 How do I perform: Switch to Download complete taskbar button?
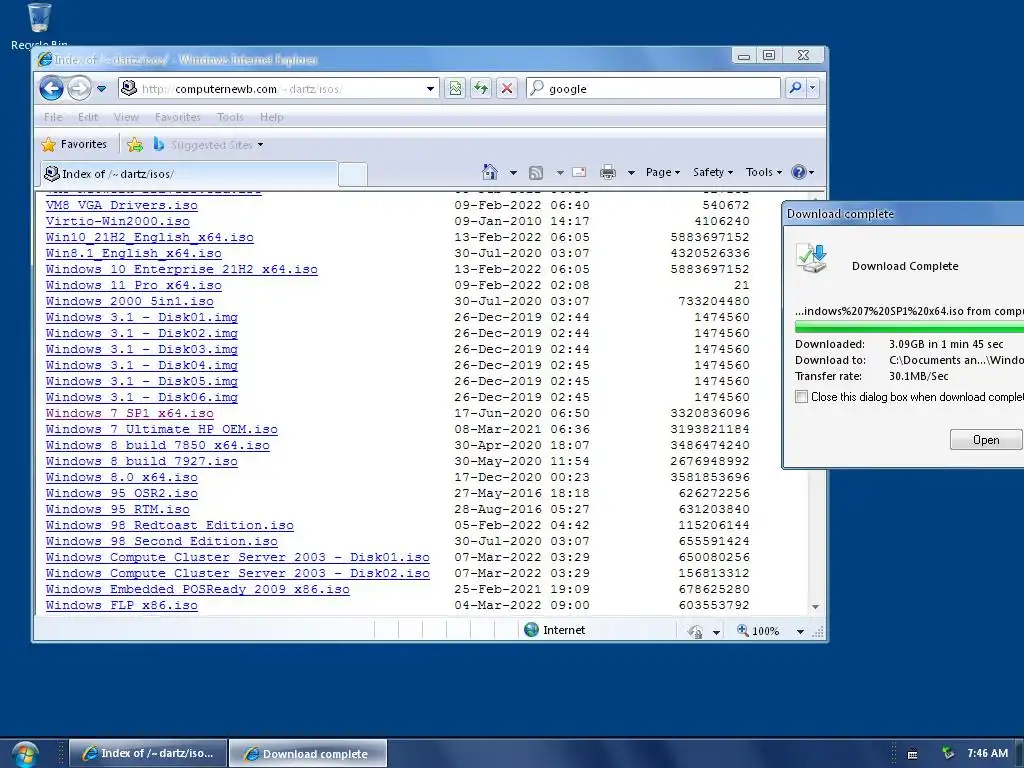point(308,753)
